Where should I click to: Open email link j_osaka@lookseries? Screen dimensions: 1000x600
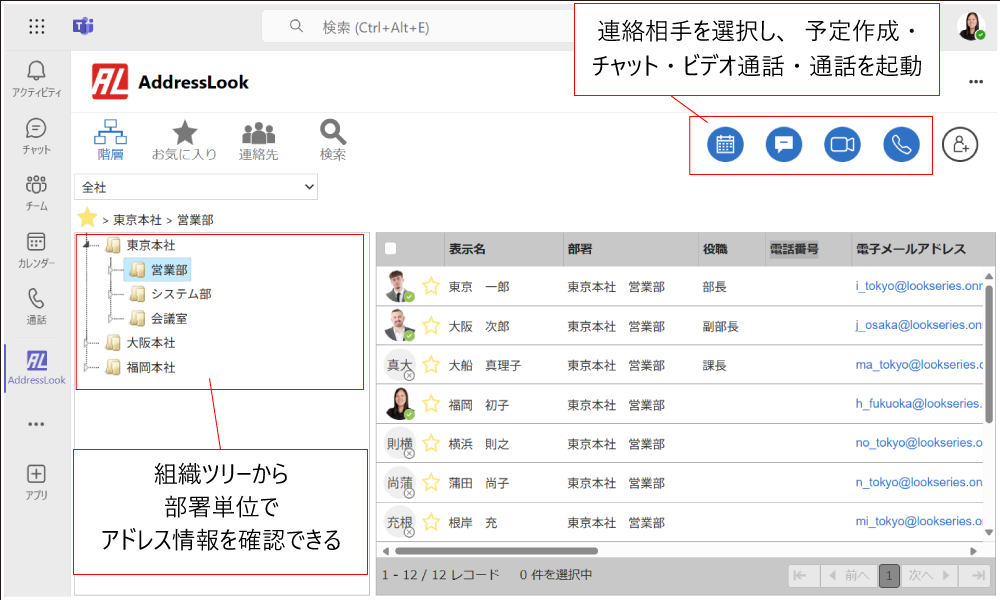tap(919, 325)
